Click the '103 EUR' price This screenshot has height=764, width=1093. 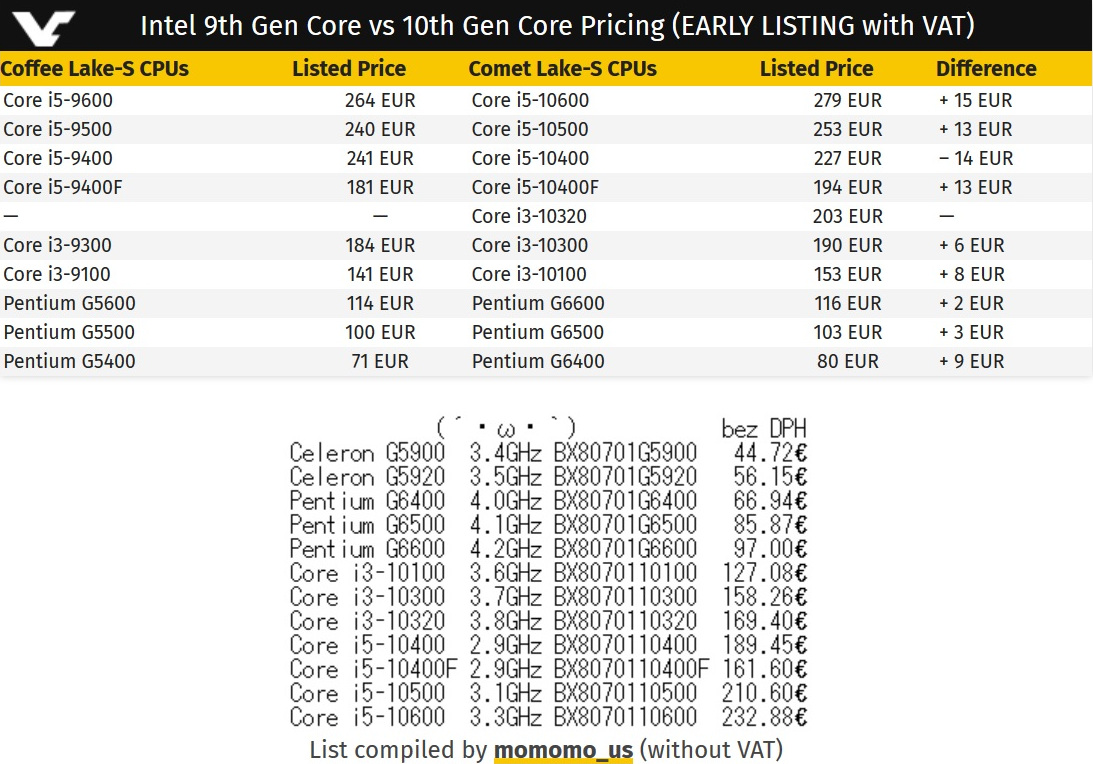pos(848,333)
